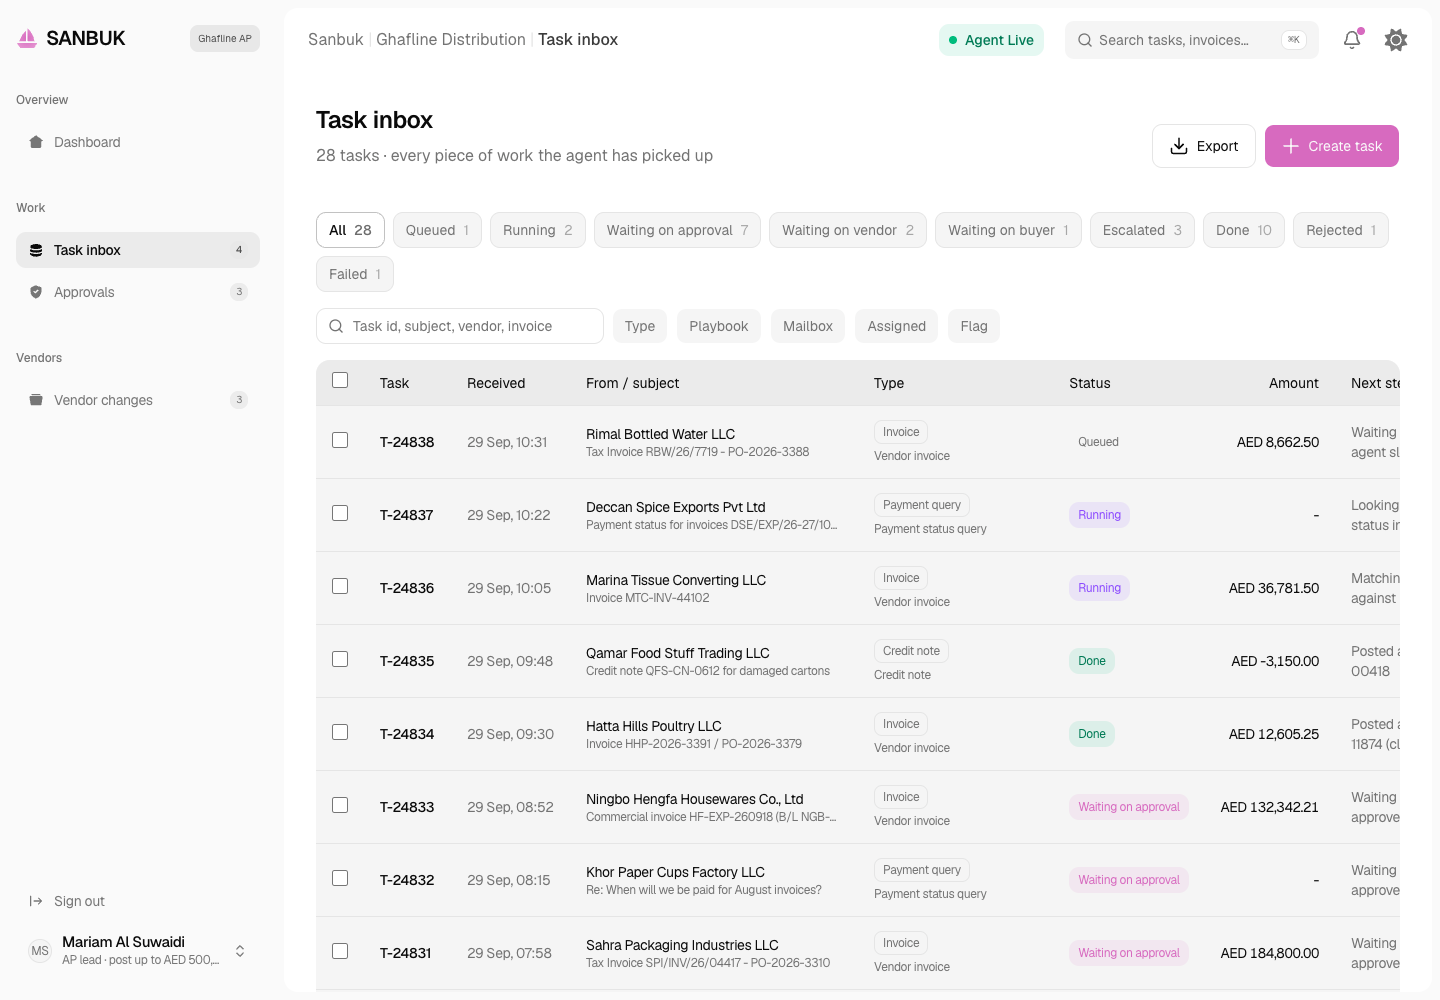The height and width of the screenshot is (1000, 1440).
Task: Focus the Search tasks, invoices field
Action: (1192, 40)
